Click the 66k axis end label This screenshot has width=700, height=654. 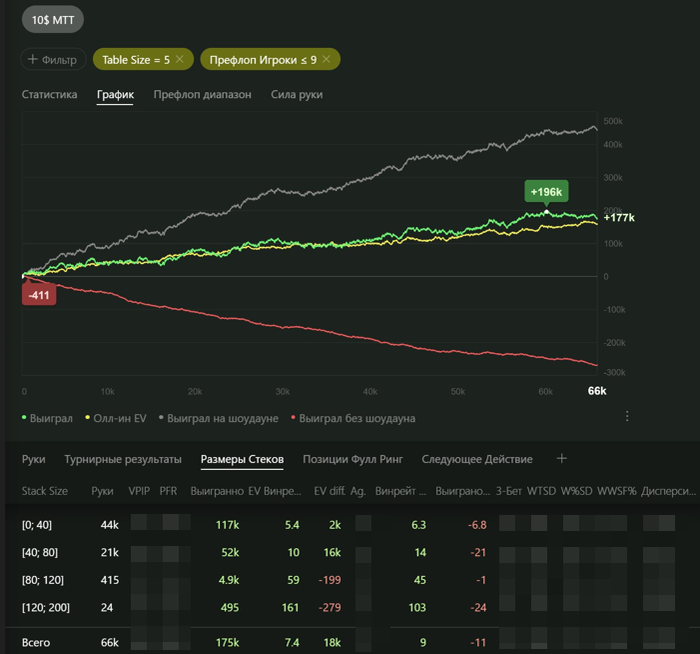(x=597, y=391)
